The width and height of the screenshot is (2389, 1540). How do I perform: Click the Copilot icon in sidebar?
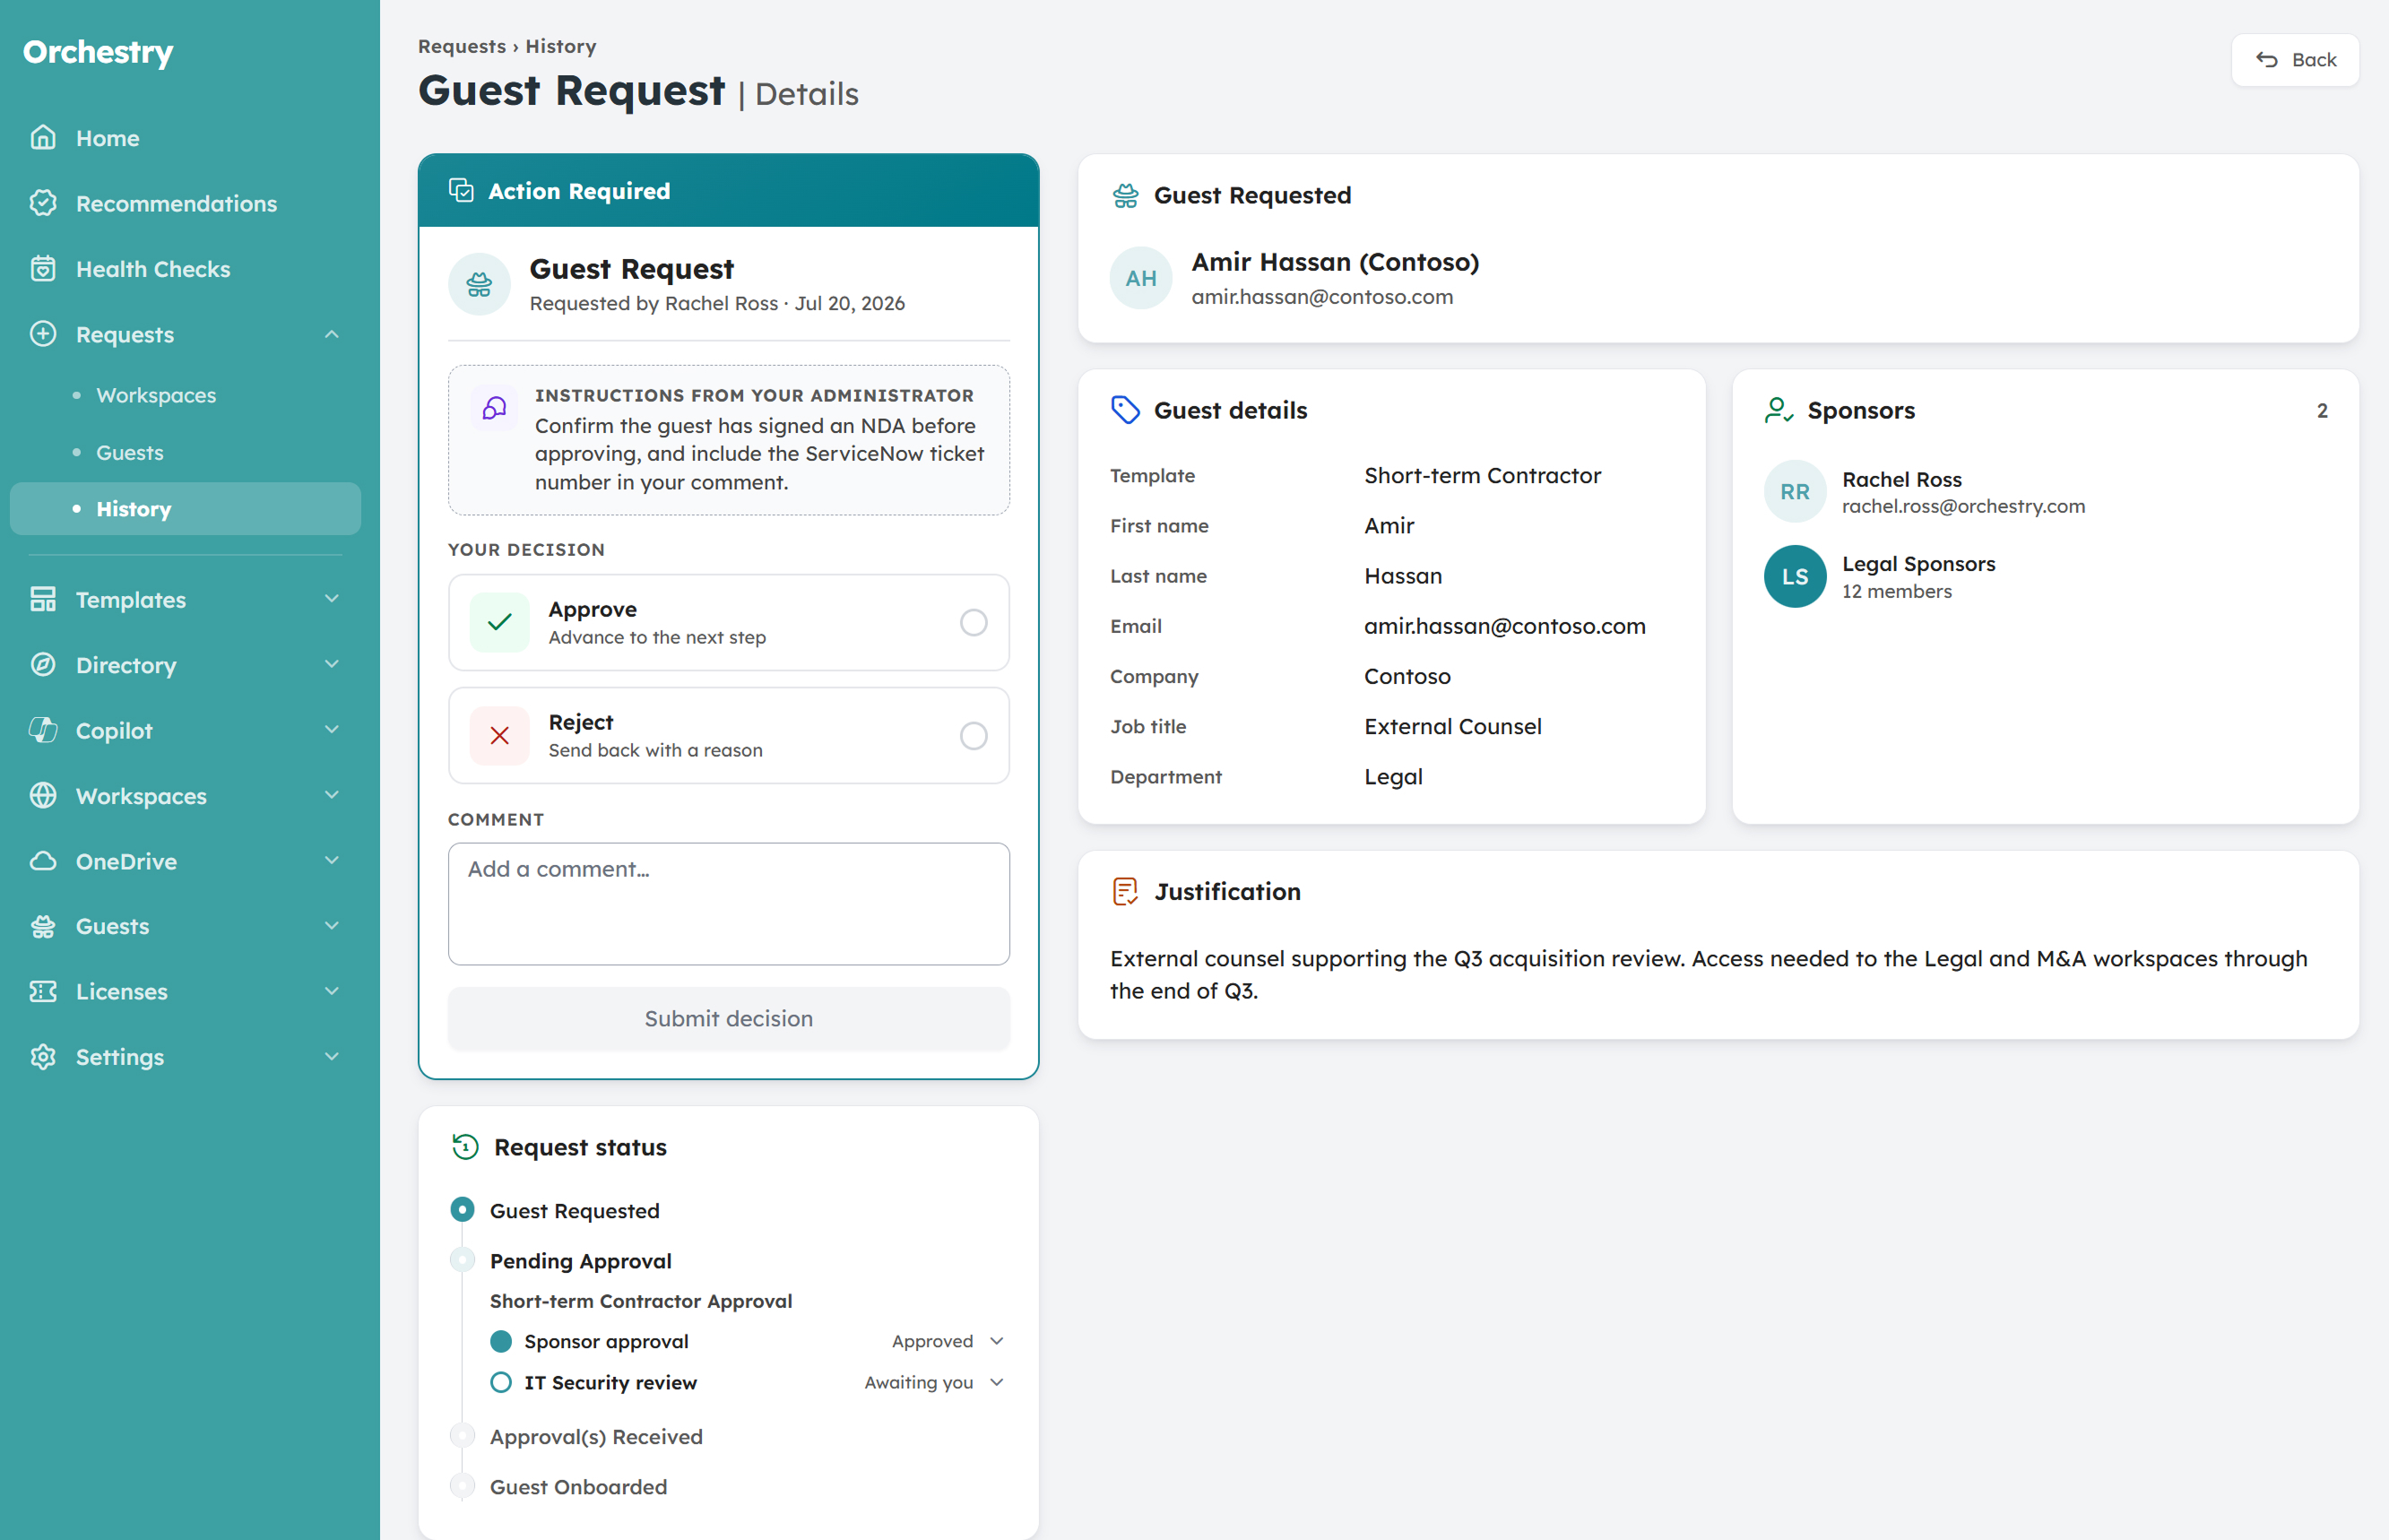coord(43,730)
